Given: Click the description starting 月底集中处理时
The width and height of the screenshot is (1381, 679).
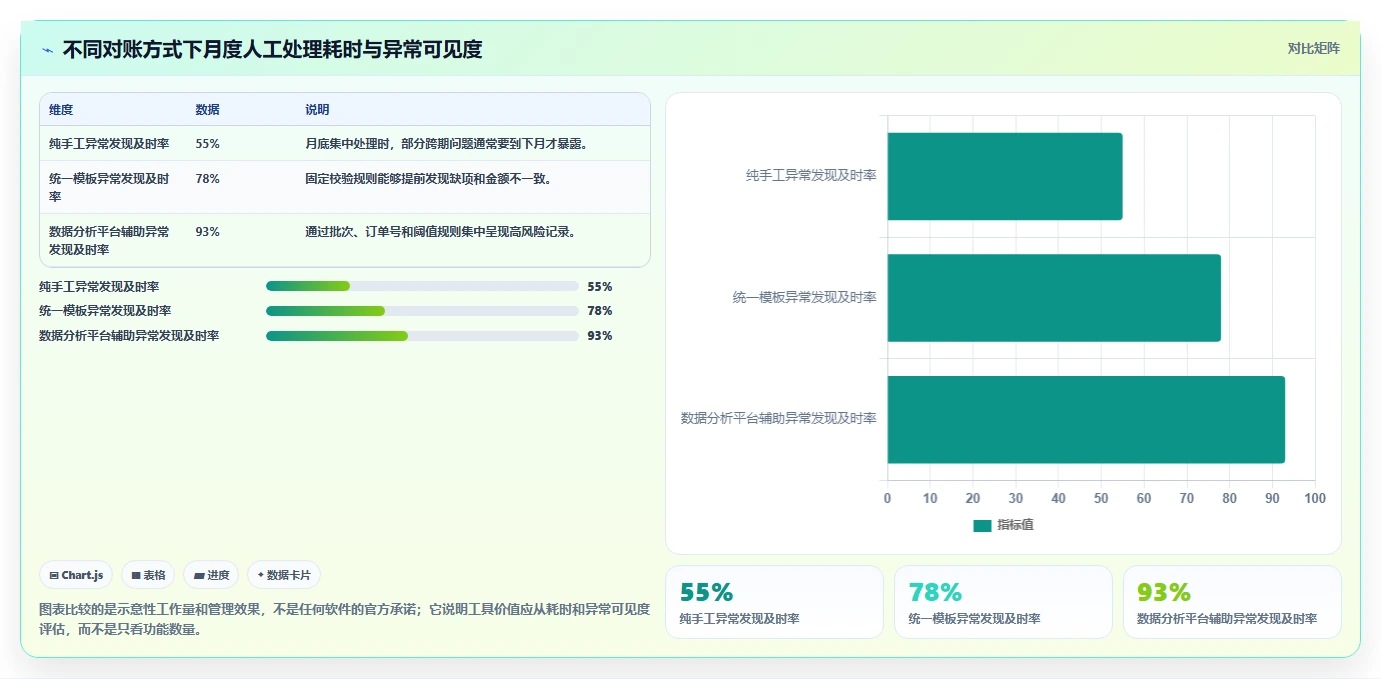Looking at the screenshot, I should [x=446, y=144].
